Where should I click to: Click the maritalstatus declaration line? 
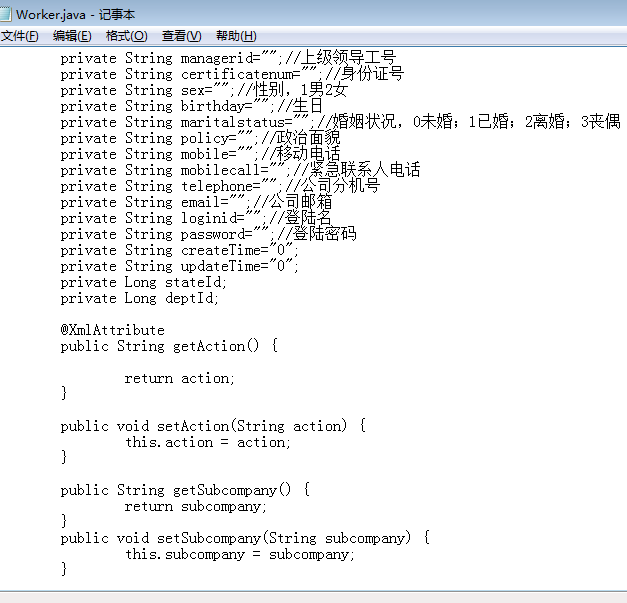coord(340,122)
